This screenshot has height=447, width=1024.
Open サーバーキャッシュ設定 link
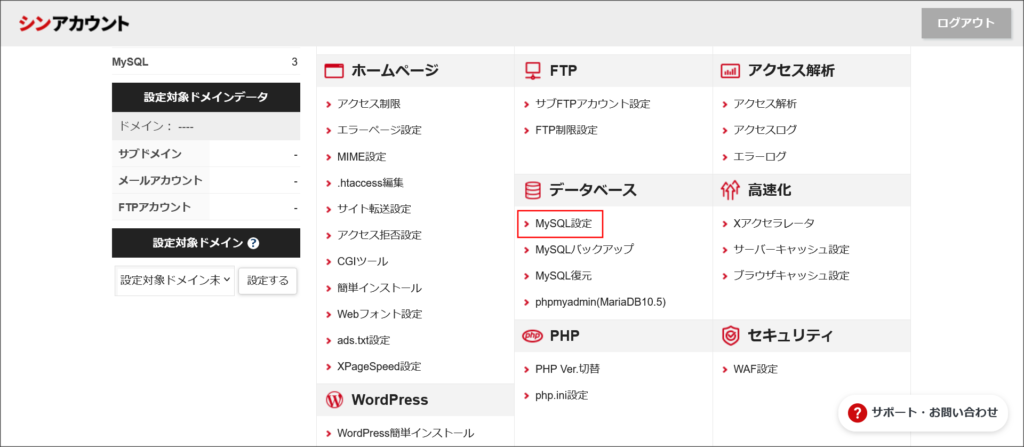point(792,250)
